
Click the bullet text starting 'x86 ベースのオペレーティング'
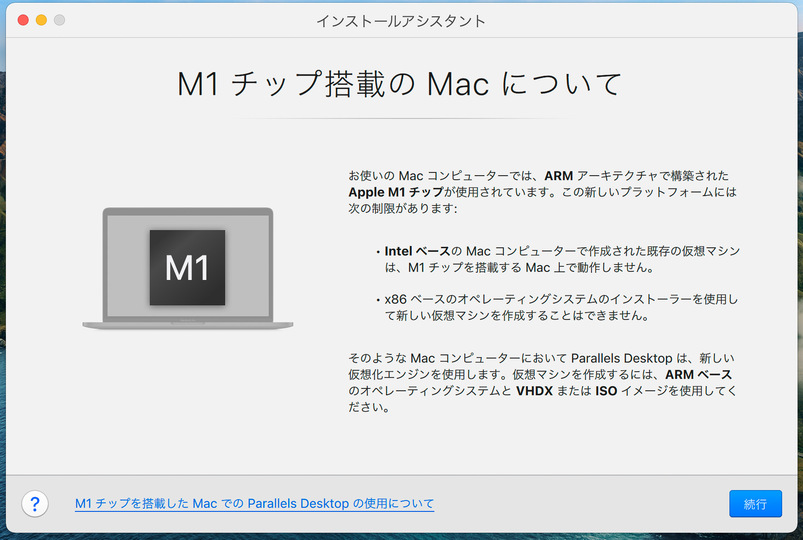pyautogui.click(x=561, y=307)
